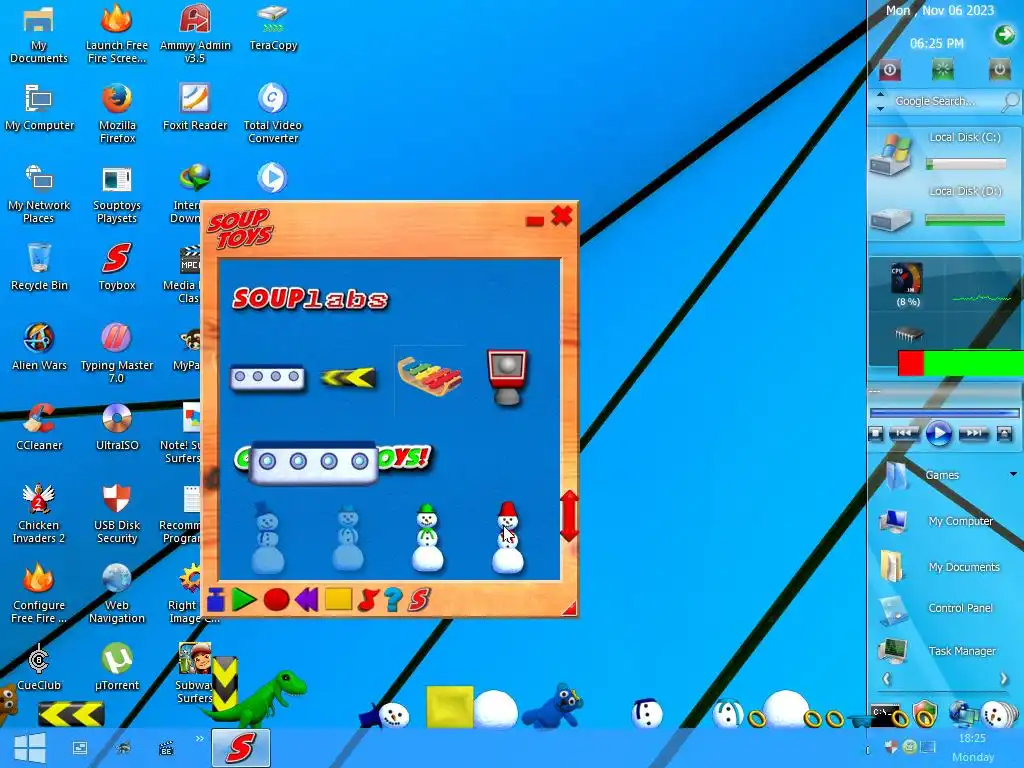Click the red S Soup Toys icon in toolbar
Screen dimensions: 1024x768
pos(419,599)
